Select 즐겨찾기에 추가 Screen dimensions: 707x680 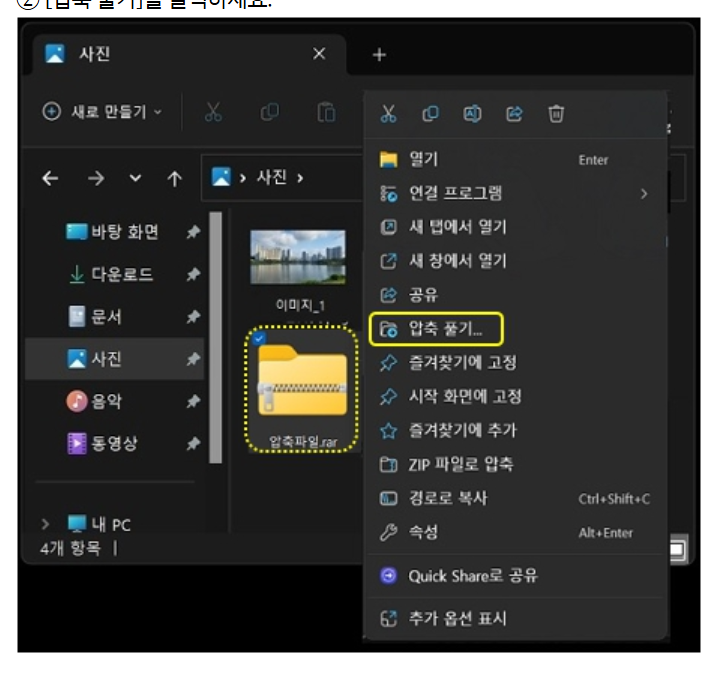click(515, 431)
